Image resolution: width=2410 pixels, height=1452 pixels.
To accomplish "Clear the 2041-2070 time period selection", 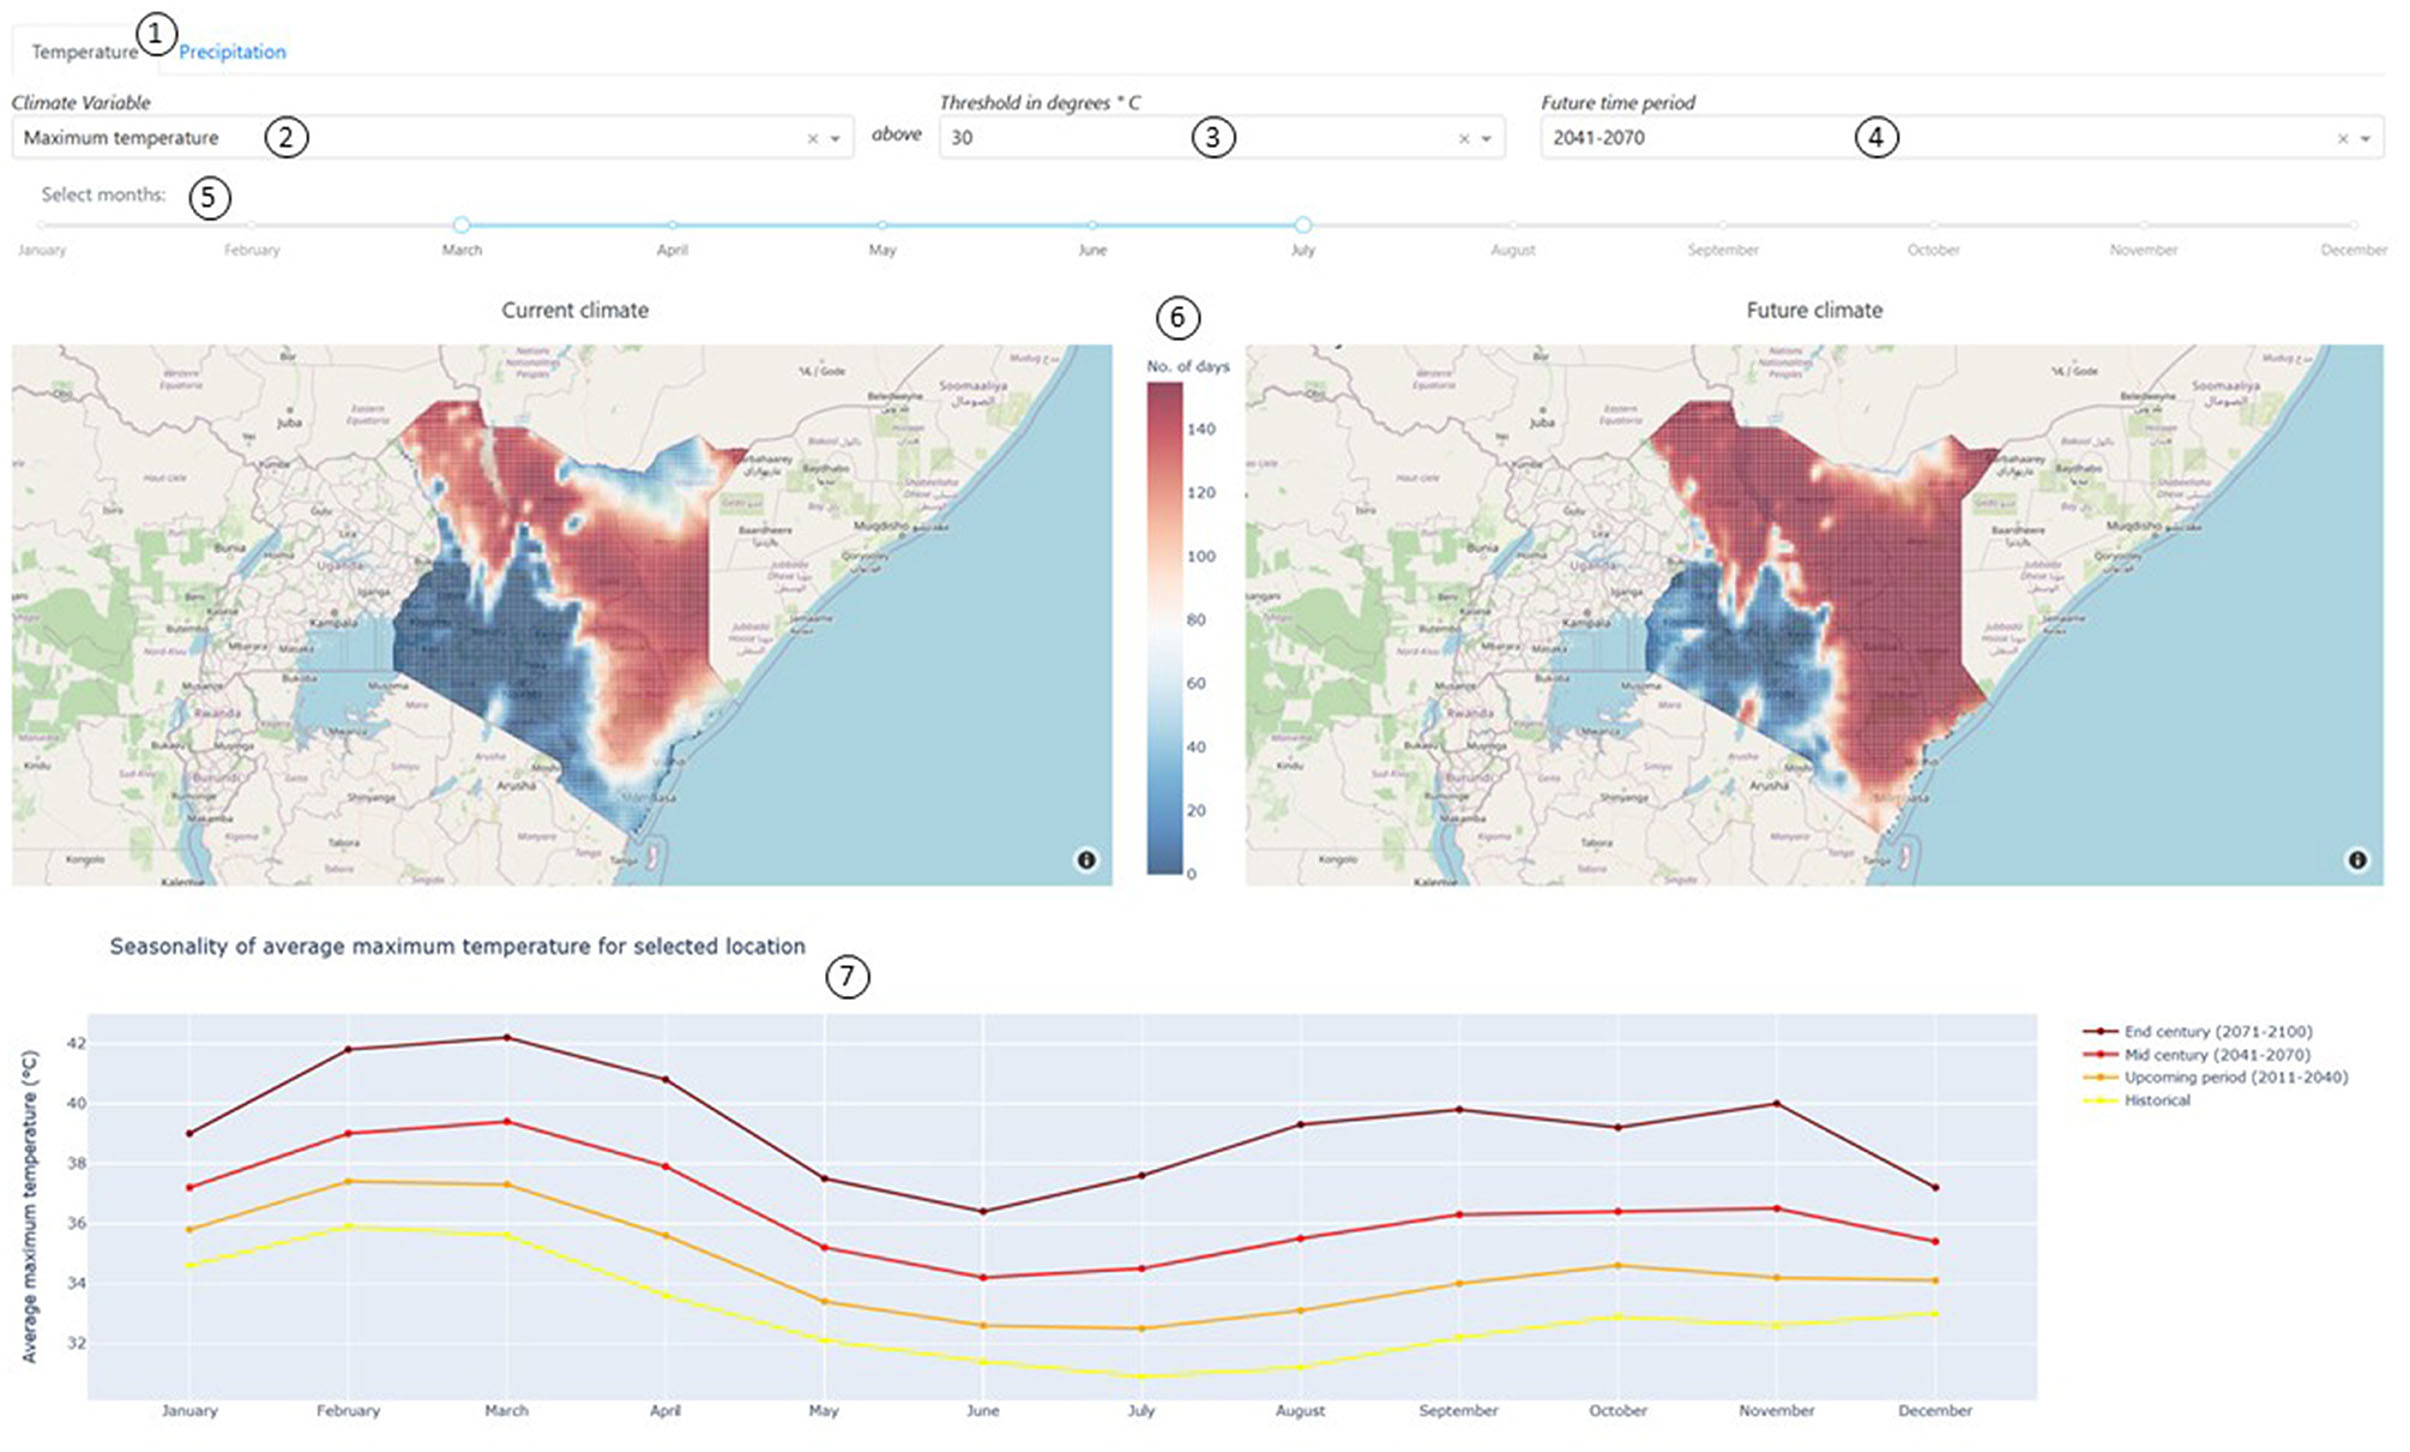I will [2342, 139].
